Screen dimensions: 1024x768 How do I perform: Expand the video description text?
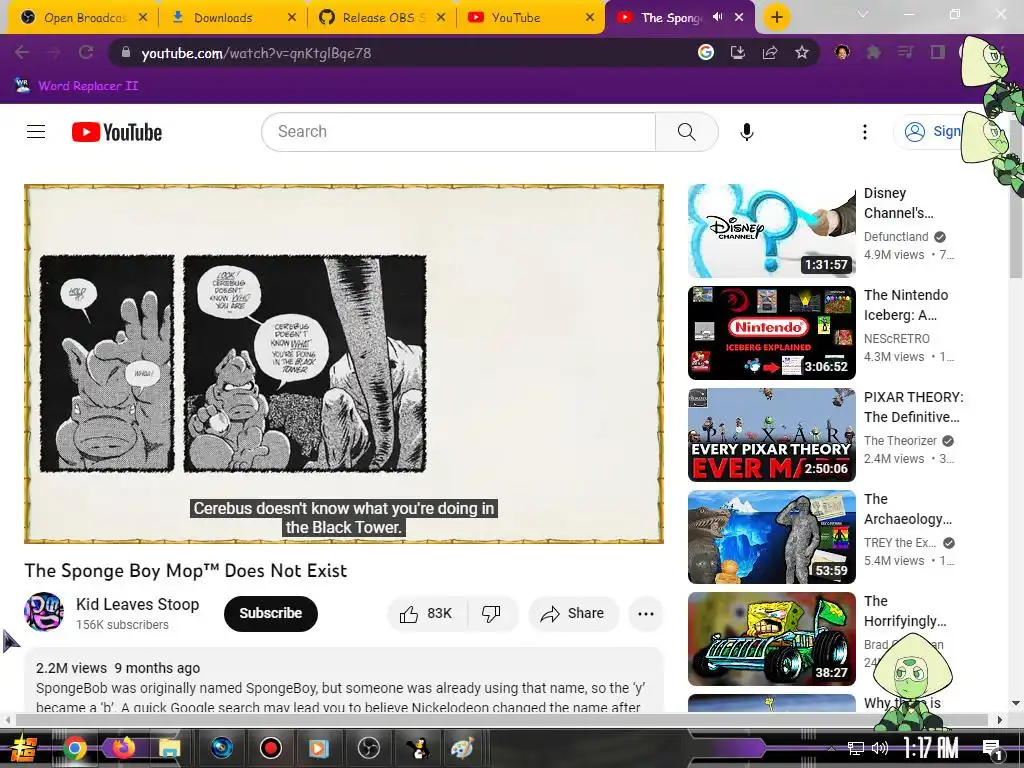coord(344,679)
